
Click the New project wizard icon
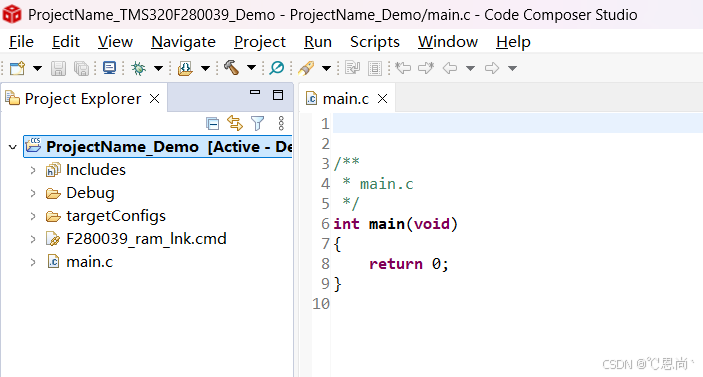[17, 68]
